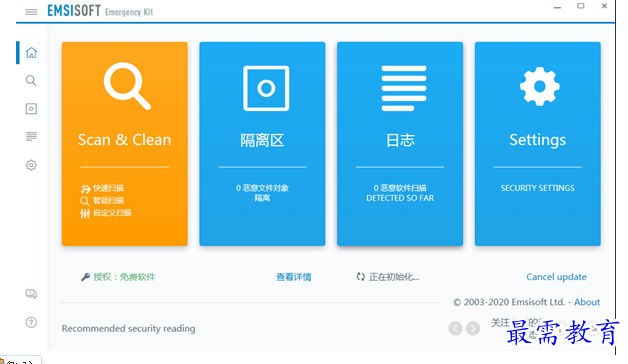
Task: Open the Settings gear in the sidebar
Action: [31, 165]
